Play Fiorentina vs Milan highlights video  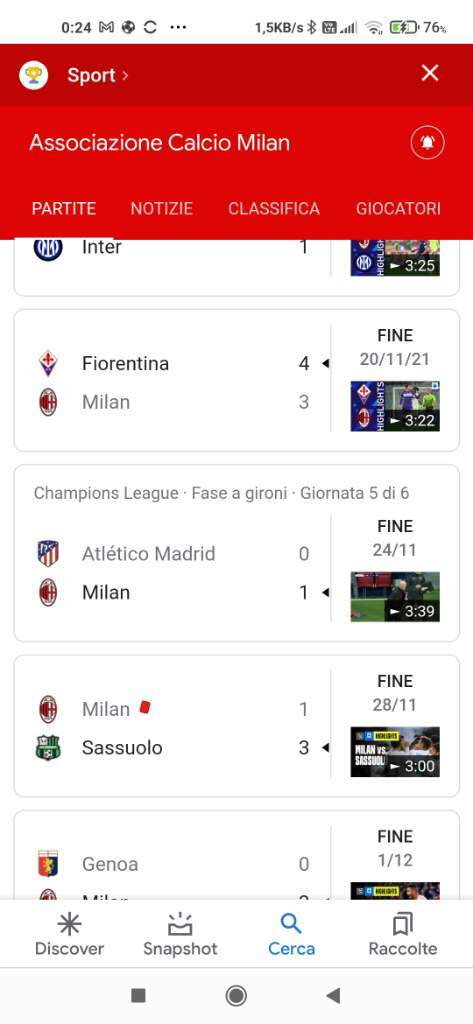point(395,406)
